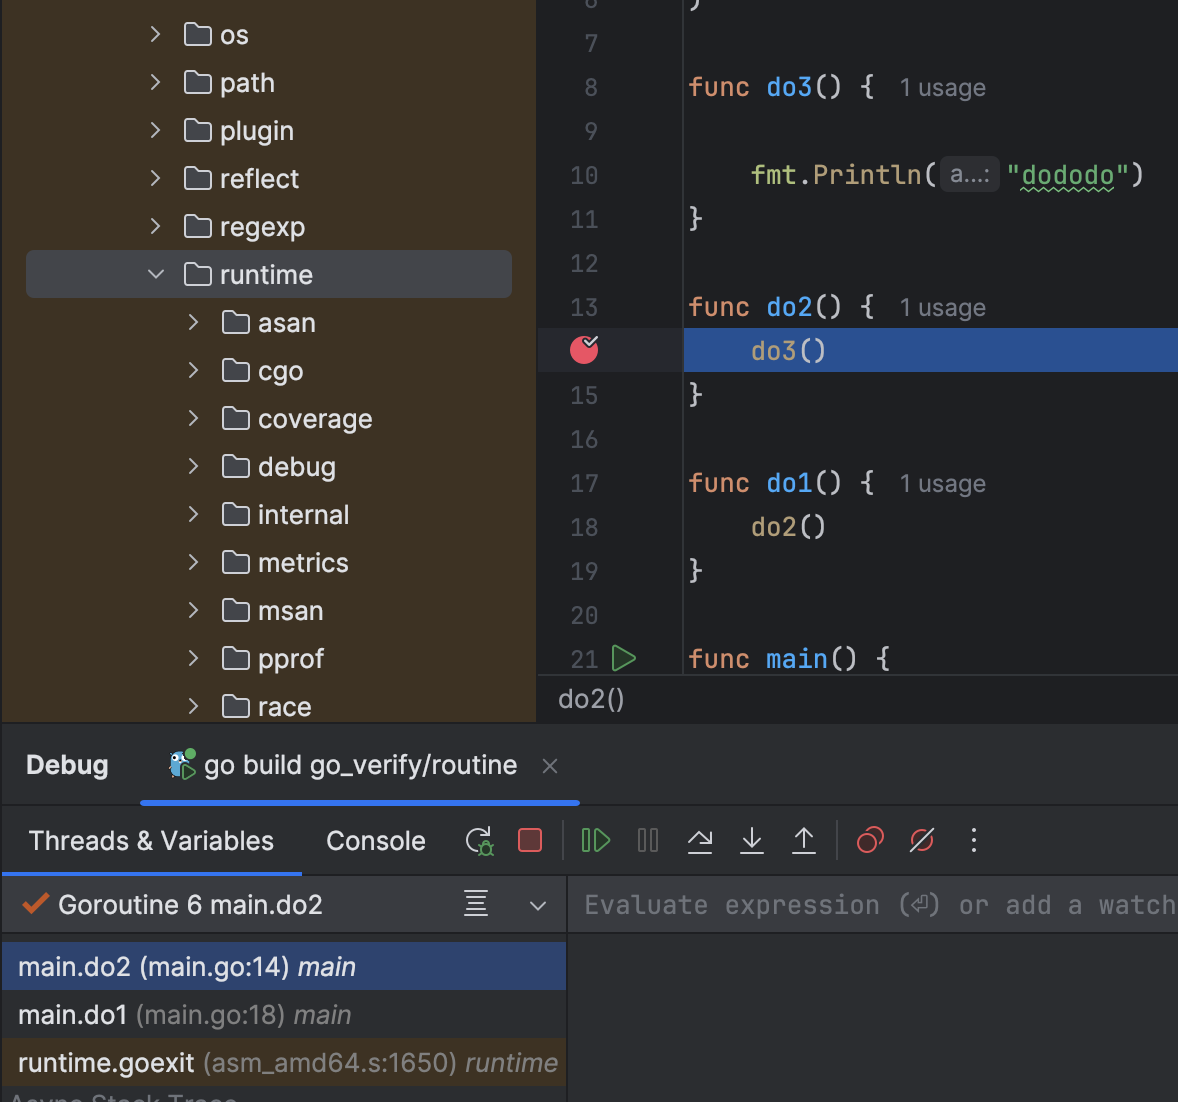Image resolution: width=1178 pixels, height=1102 pixels.
Task: Click the goroutine frames list options icon
Action: [x=476, y=904]
